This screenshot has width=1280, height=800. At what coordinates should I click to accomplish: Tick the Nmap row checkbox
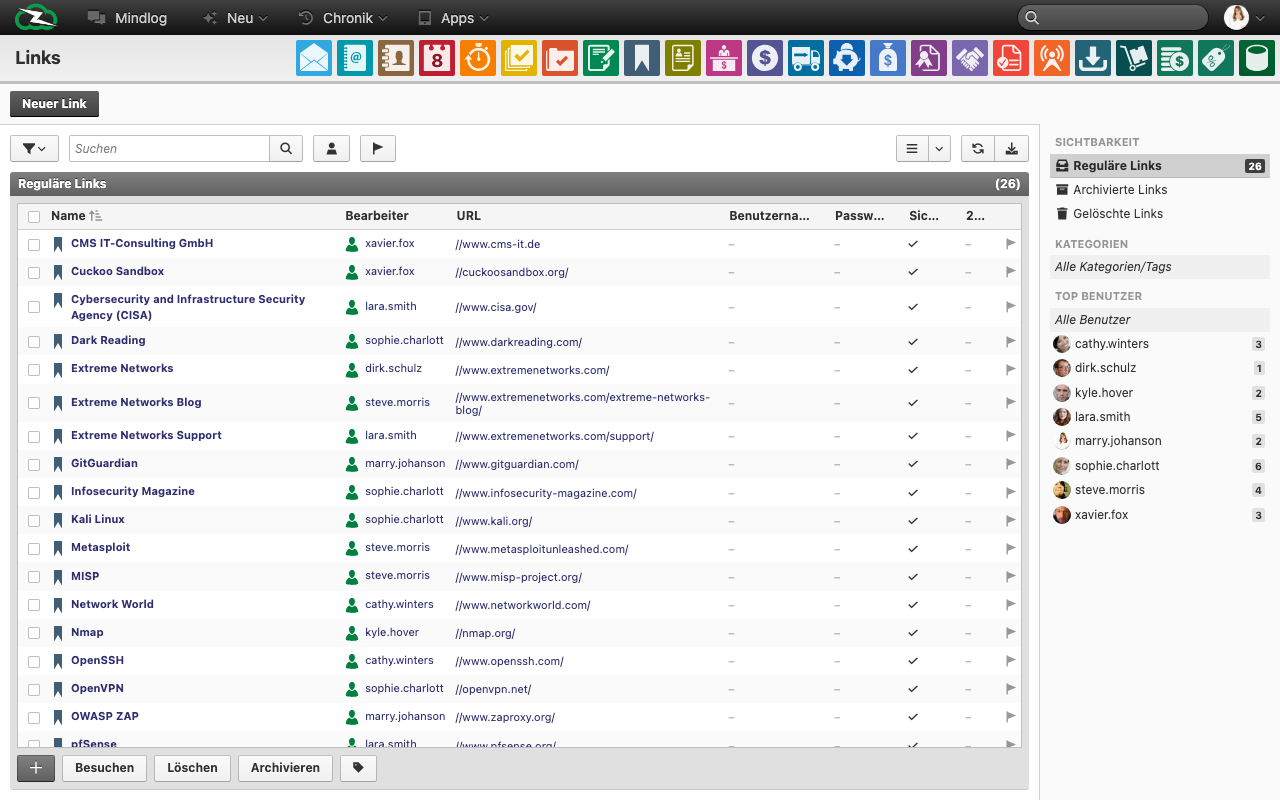point(34,633)
